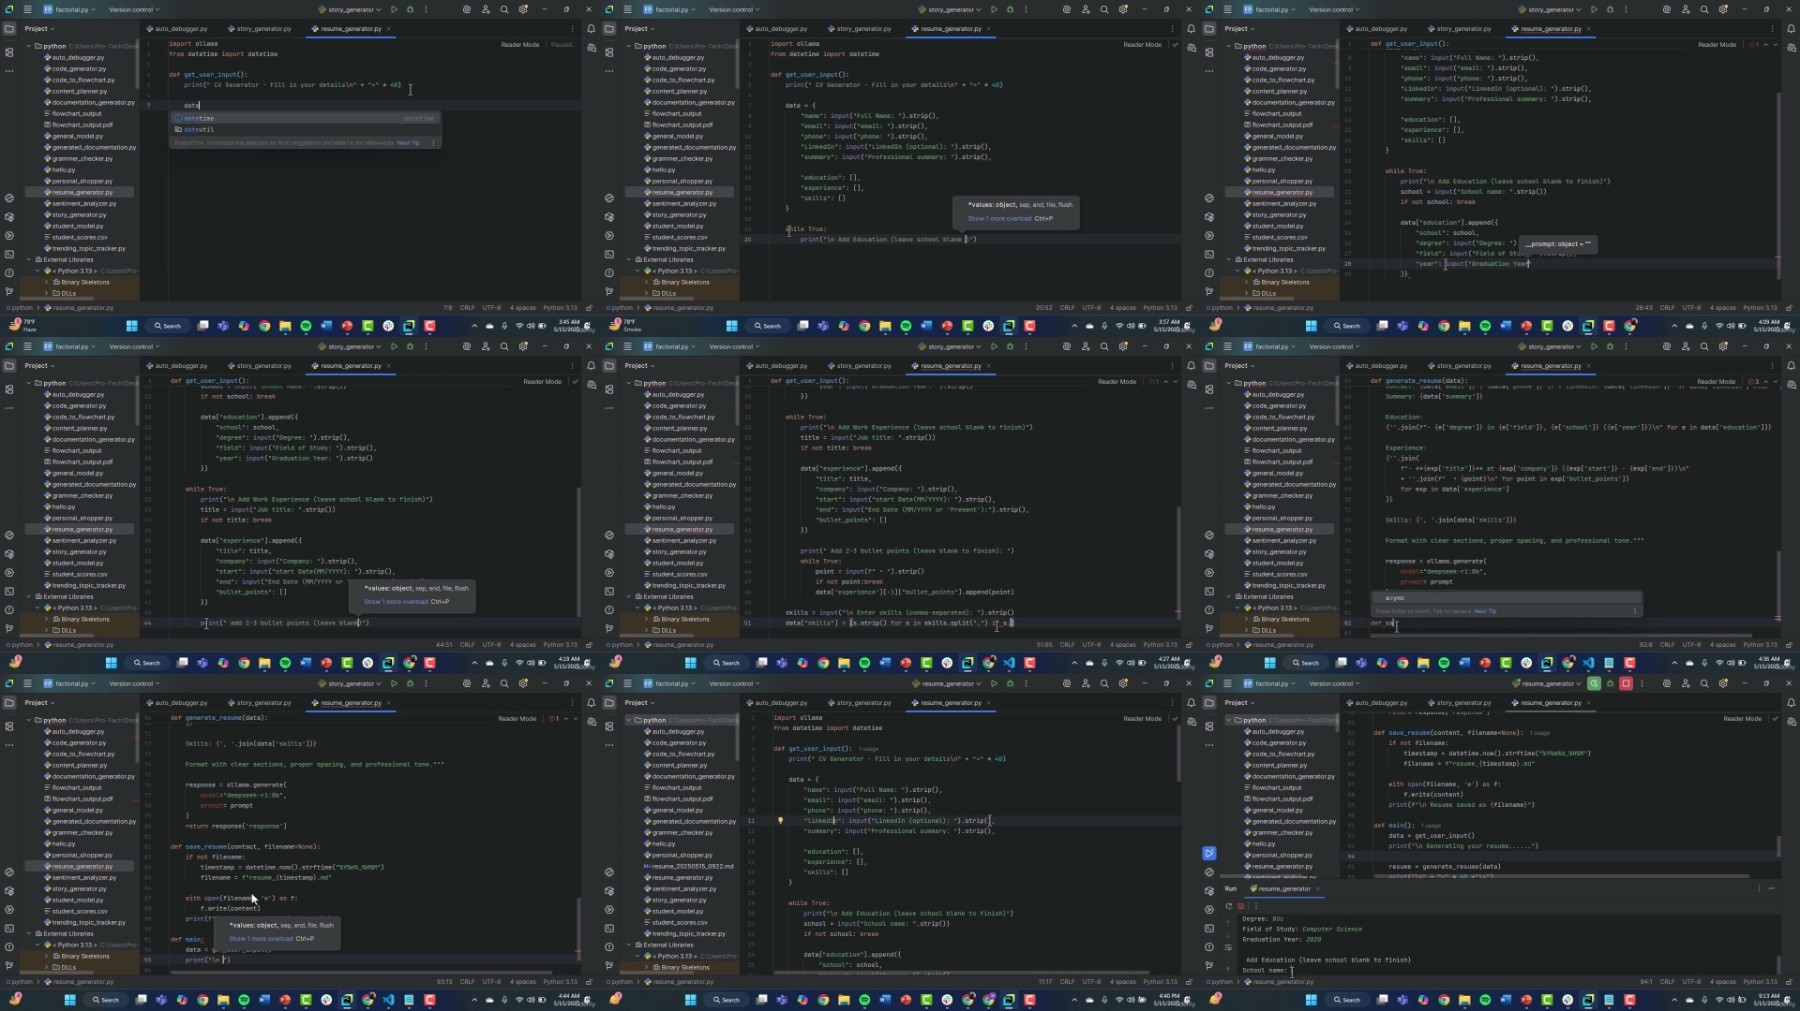Click yellow lightbulb beside the LinkedIn code line
The image size is (1800, 1011).
(780, 820)
